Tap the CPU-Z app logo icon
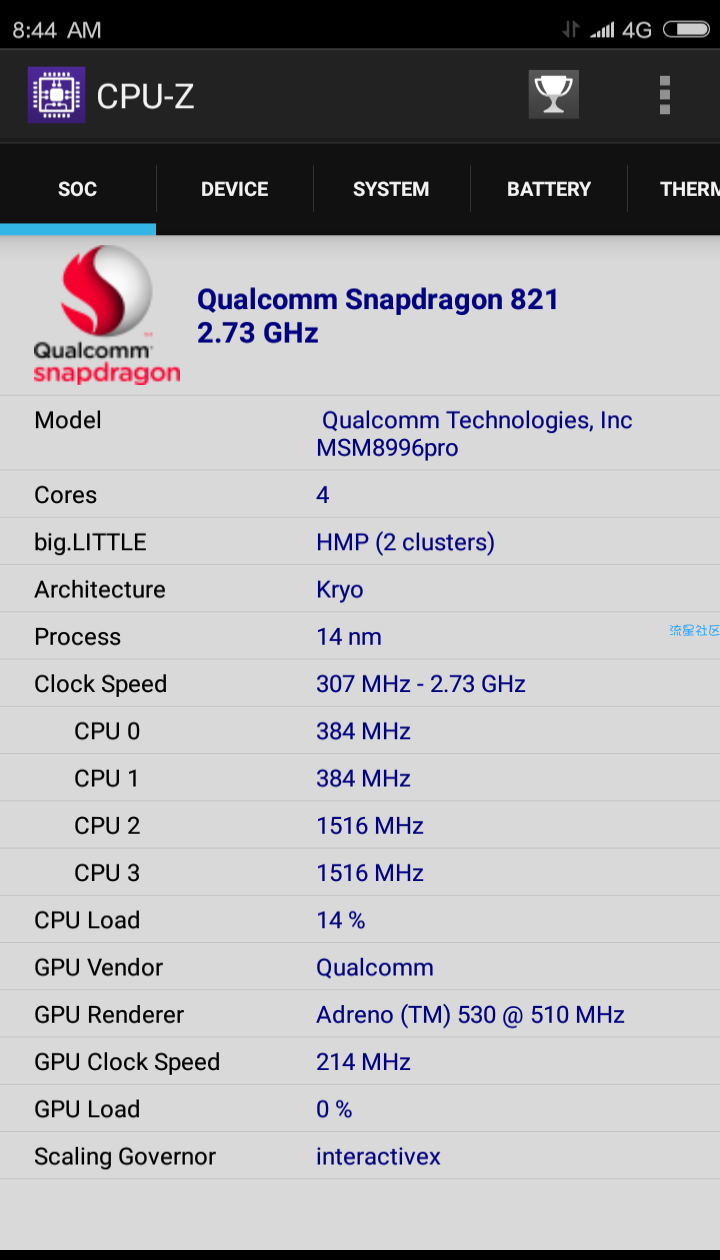Image resolution: width=720 pixels, height=1260 pixels. click(x=56, y=95)
